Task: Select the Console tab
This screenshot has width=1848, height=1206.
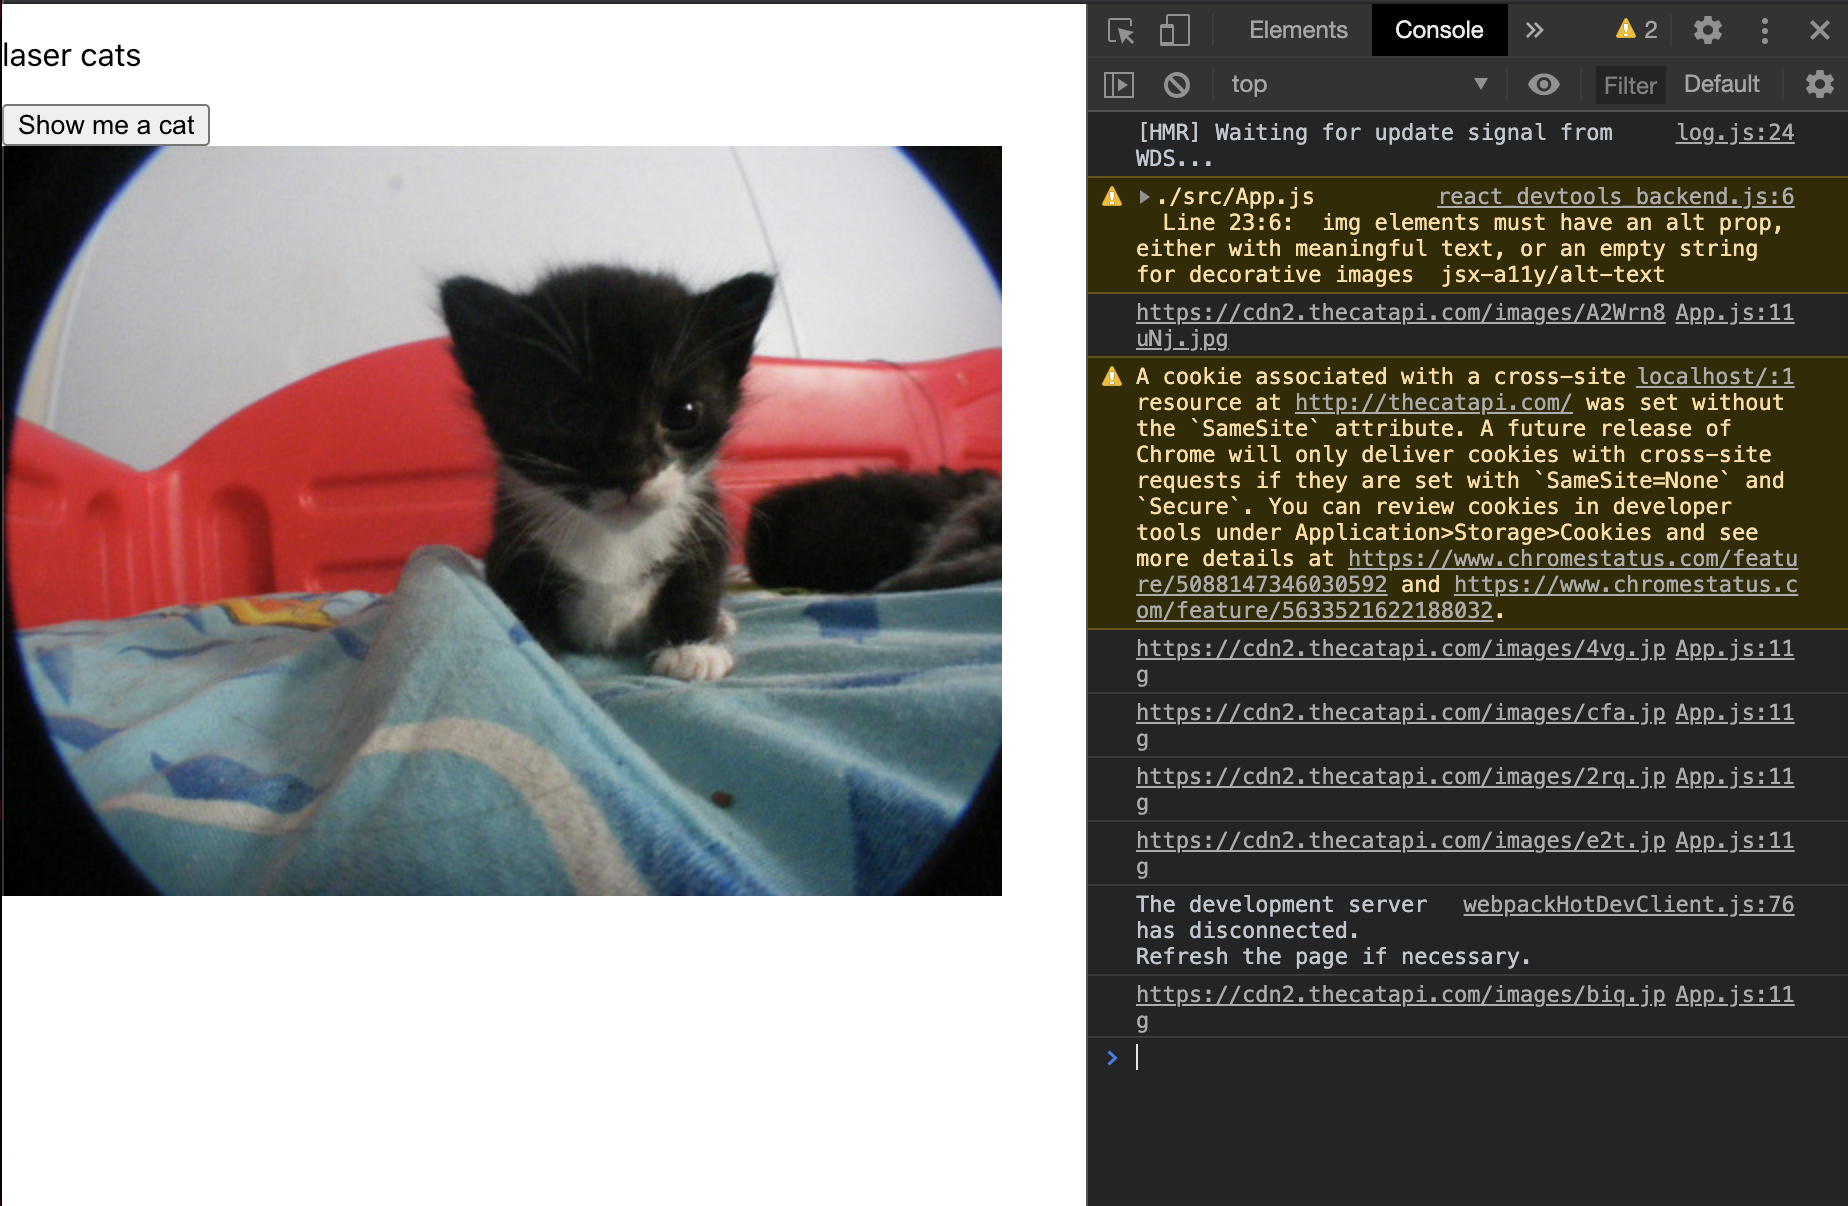Action: pyautogui.click(x=1438, y=30)
